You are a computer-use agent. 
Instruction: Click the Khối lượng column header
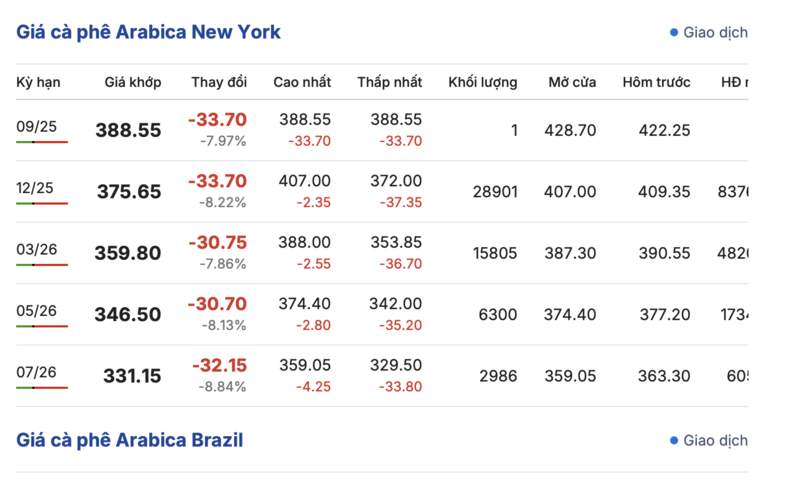(x=483, y=82)
